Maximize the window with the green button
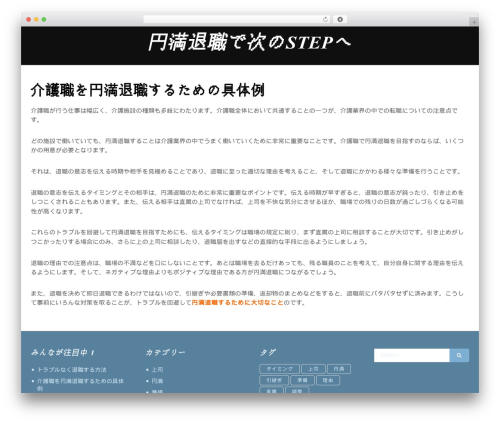 pos(44,19)
